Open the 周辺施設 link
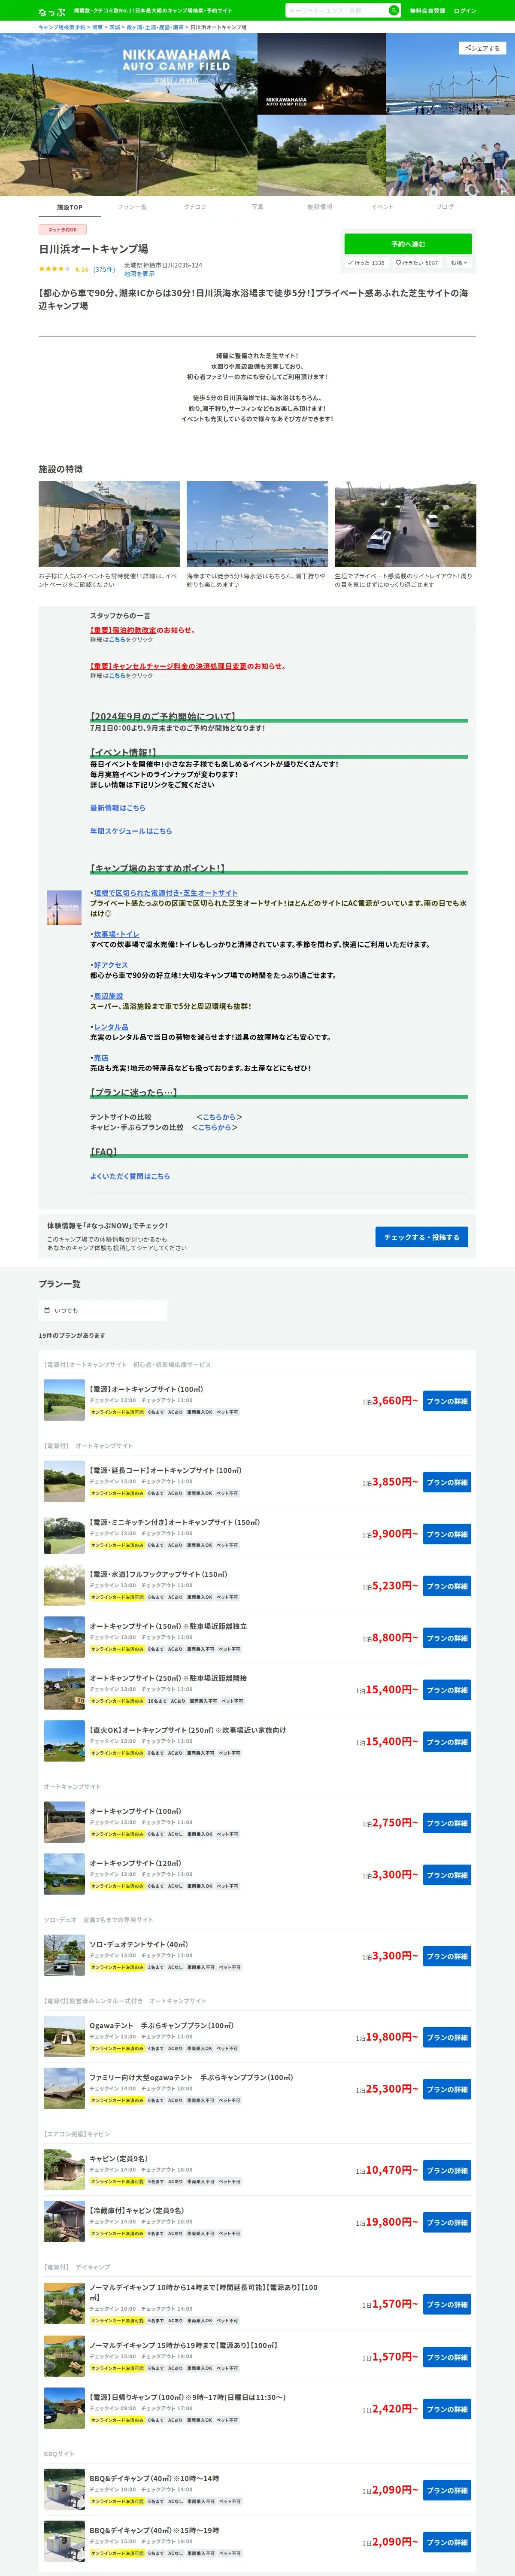This screenshot has width=515, height=2576. coord(108,996)
